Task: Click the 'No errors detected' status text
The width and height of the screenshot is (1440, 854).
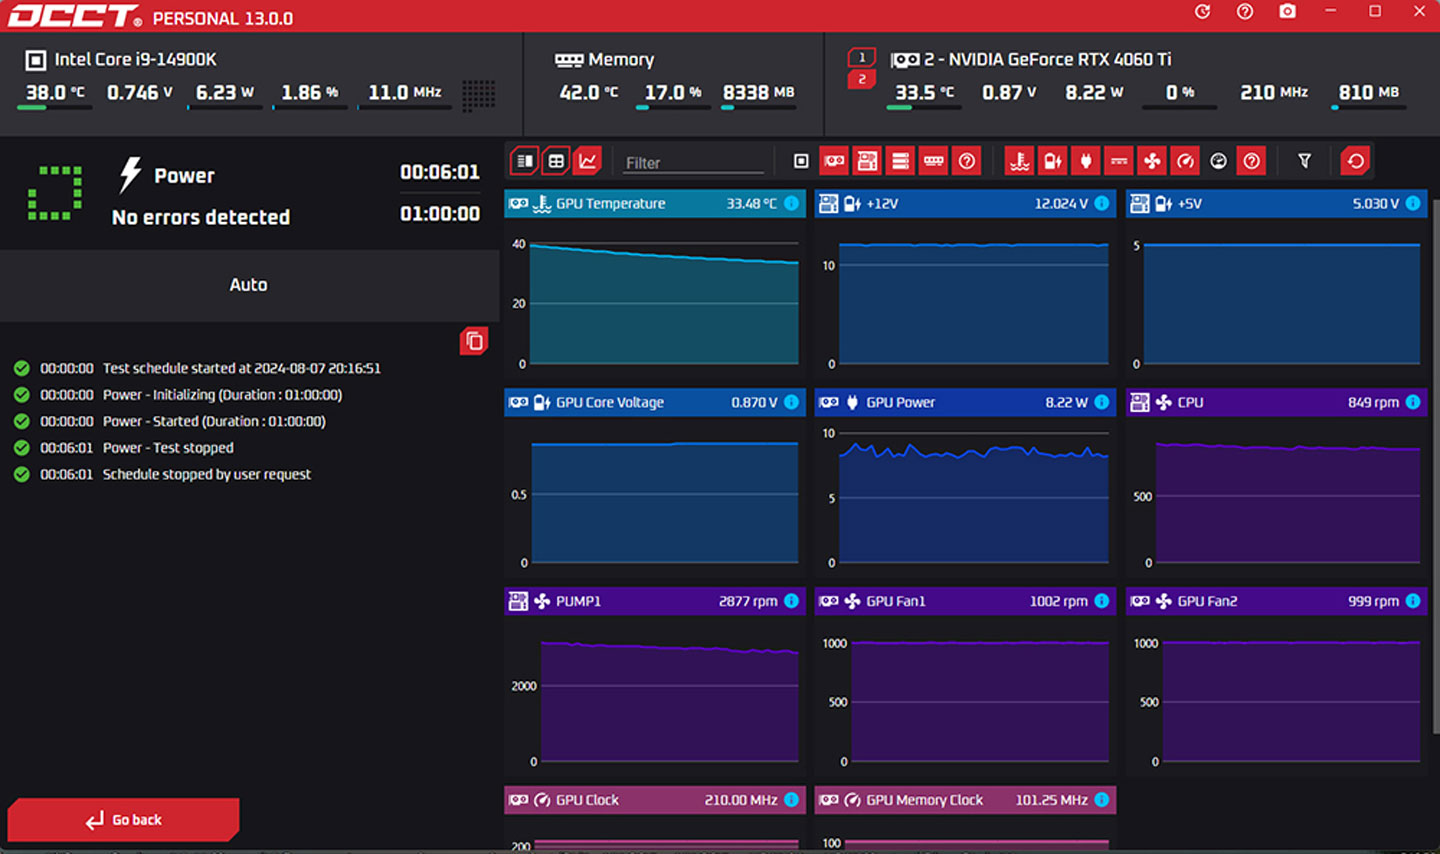Action: point(201,217)
